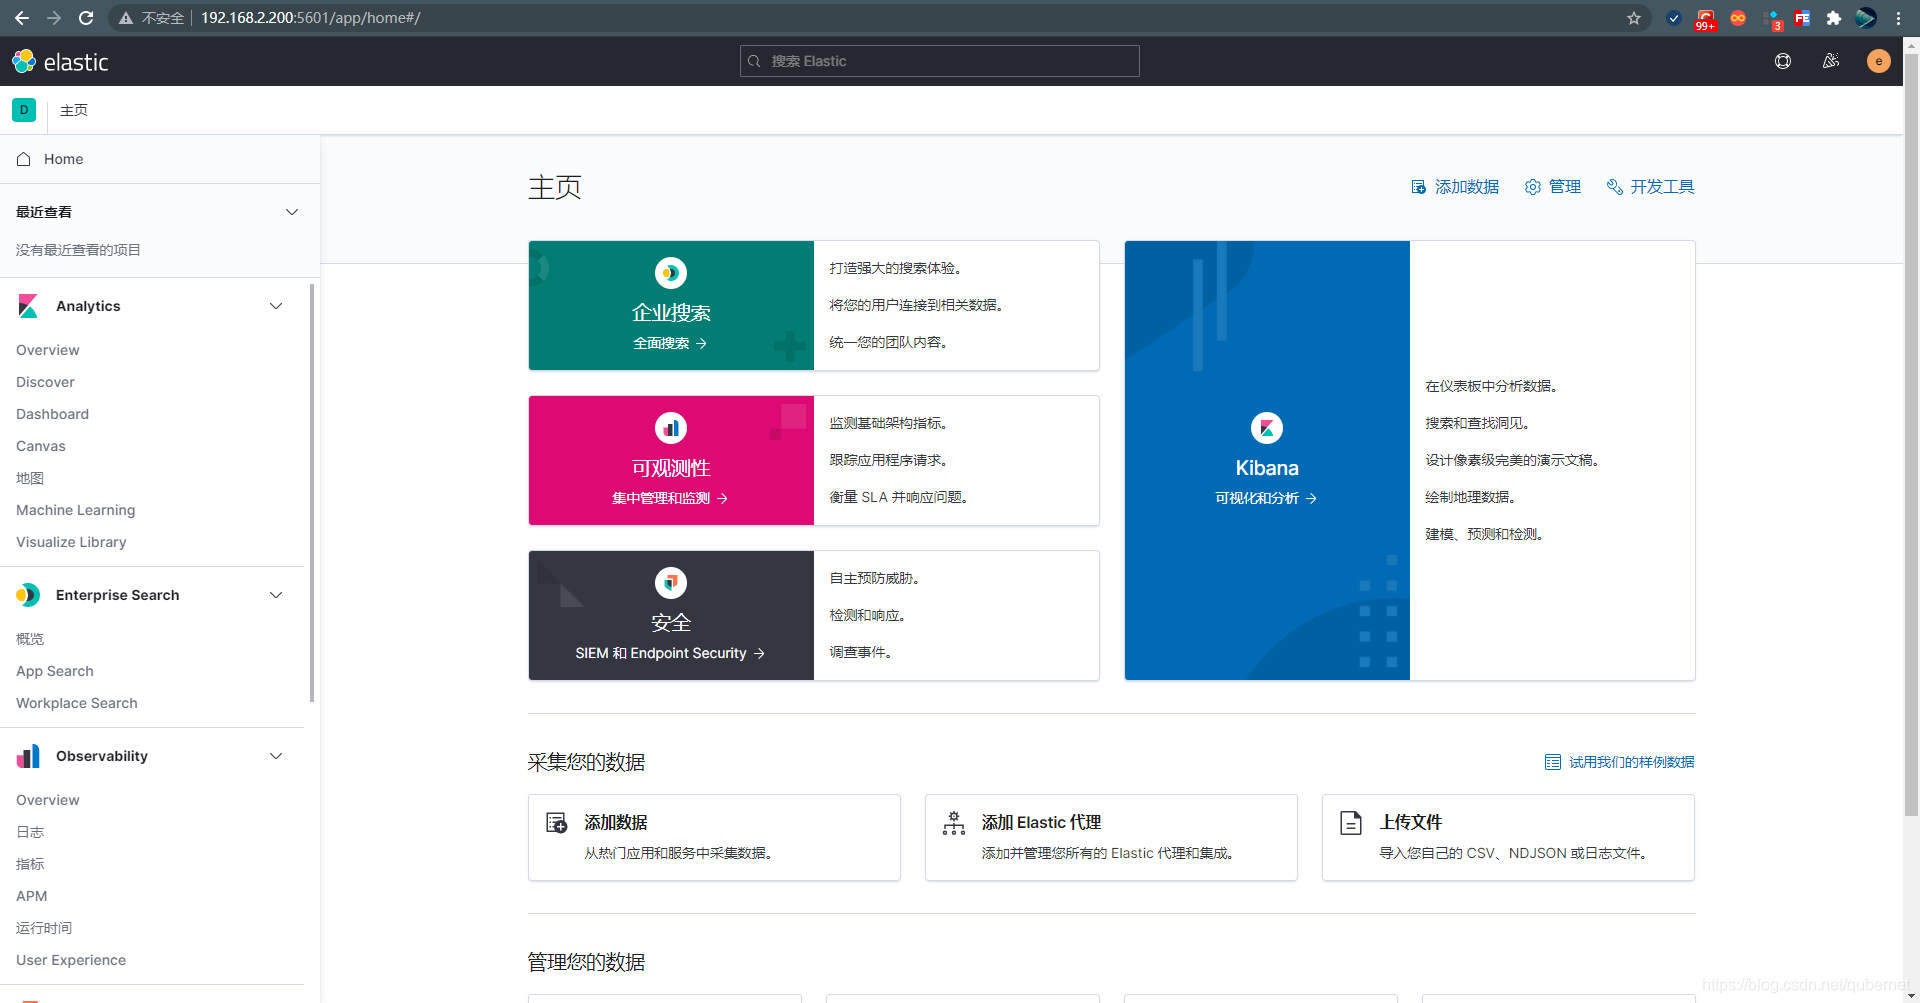Click the 安全 card shield icon
This screenshot has height=1003, width=1920.
click(671, 583)
